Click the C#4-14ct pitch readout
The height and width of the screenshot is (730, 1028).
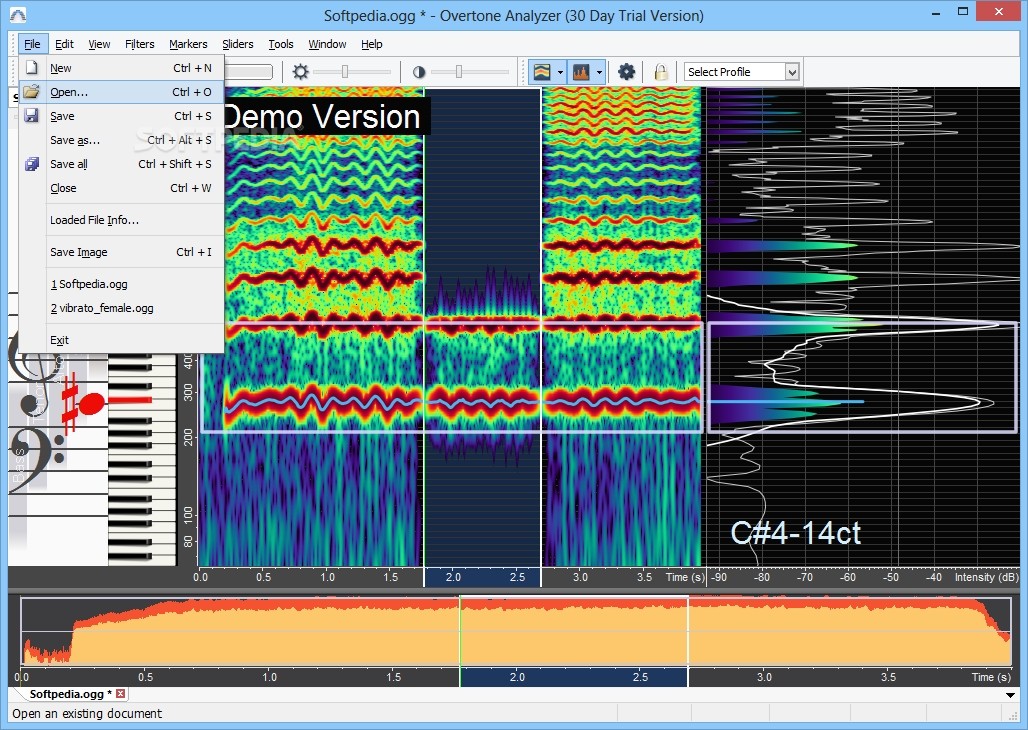pos(795,533)
